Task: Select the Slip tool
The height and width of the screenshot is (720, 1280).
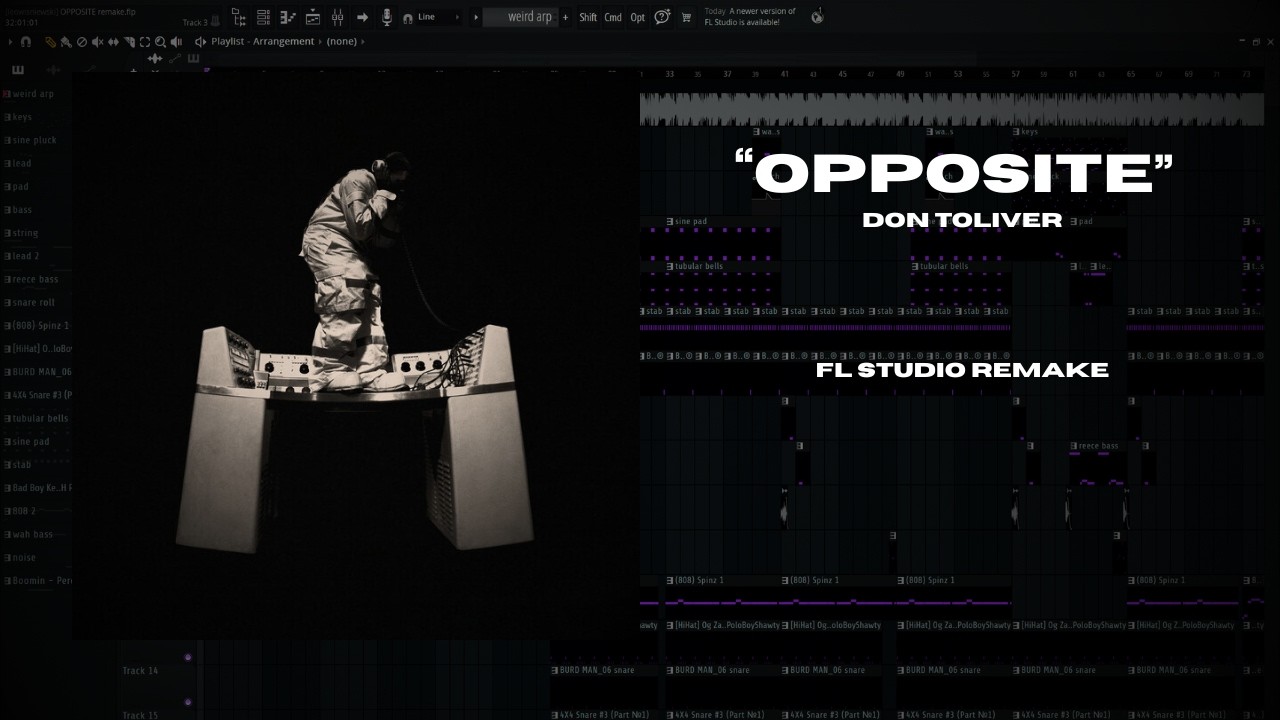Action: [x=113, y=42]
